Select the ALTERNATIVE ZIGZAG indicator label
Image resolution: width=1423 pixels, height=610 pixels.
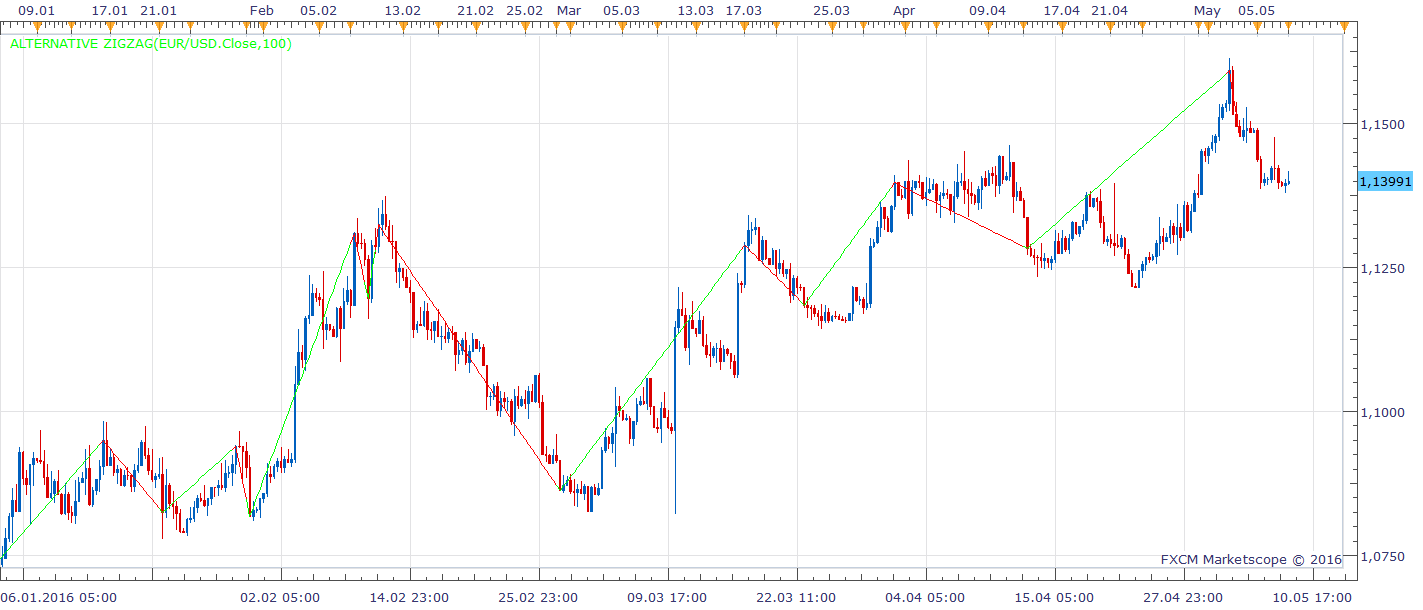click(151, 44)
